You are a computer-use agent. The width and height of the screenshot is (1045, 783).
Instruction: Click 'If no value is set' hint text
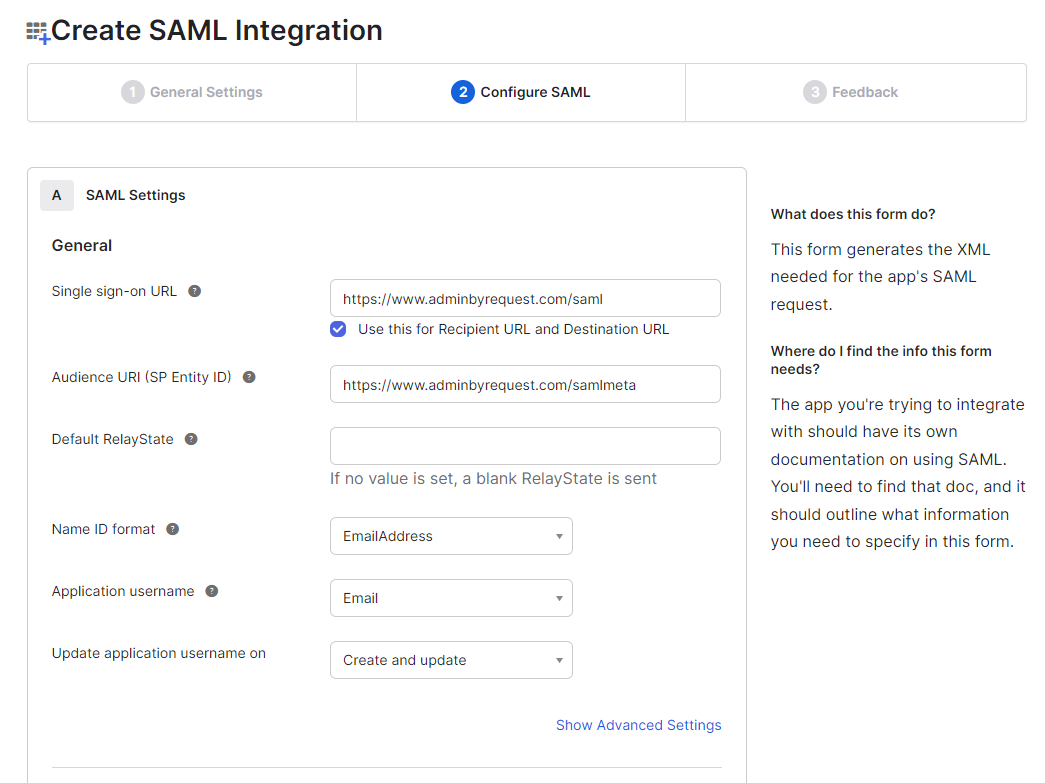[x=493, y=478]
